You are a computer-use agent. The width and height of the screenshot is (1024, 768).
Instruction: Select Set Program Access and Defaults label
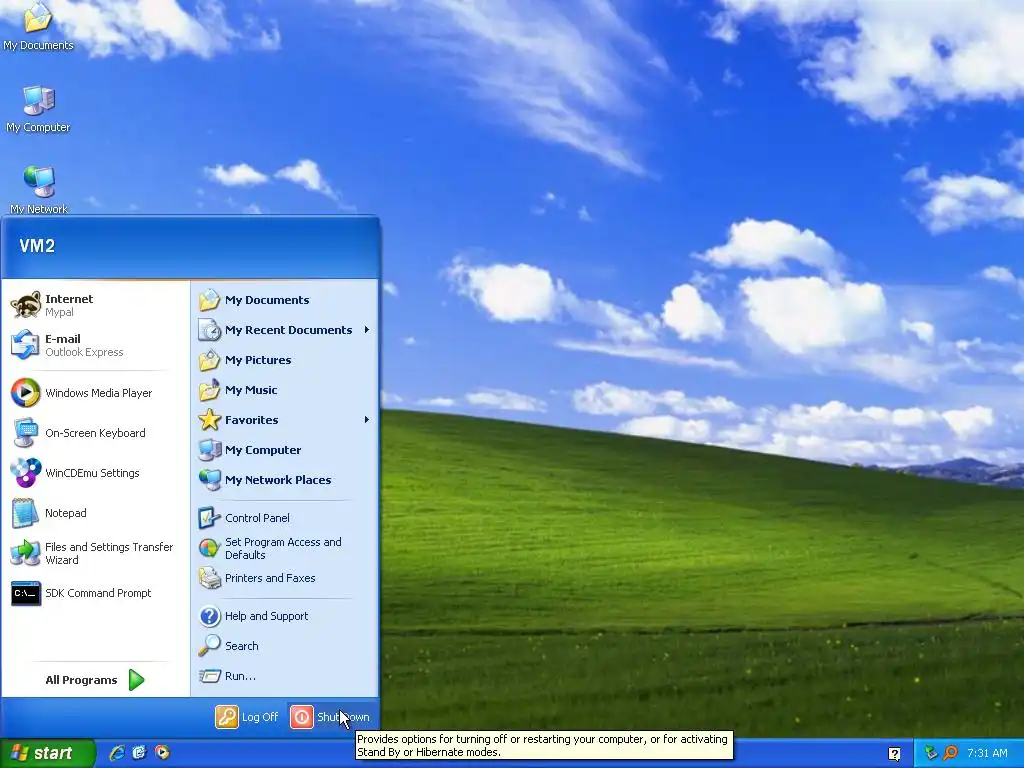click(x=283, y=549)
